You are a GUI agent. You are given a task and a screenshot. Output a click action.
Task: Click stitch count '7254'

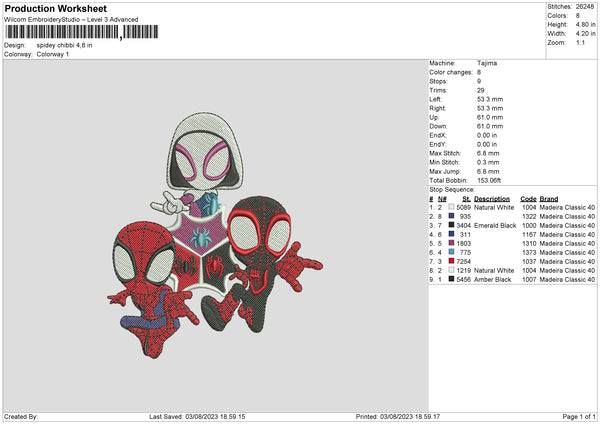click(x=463, y=261)
